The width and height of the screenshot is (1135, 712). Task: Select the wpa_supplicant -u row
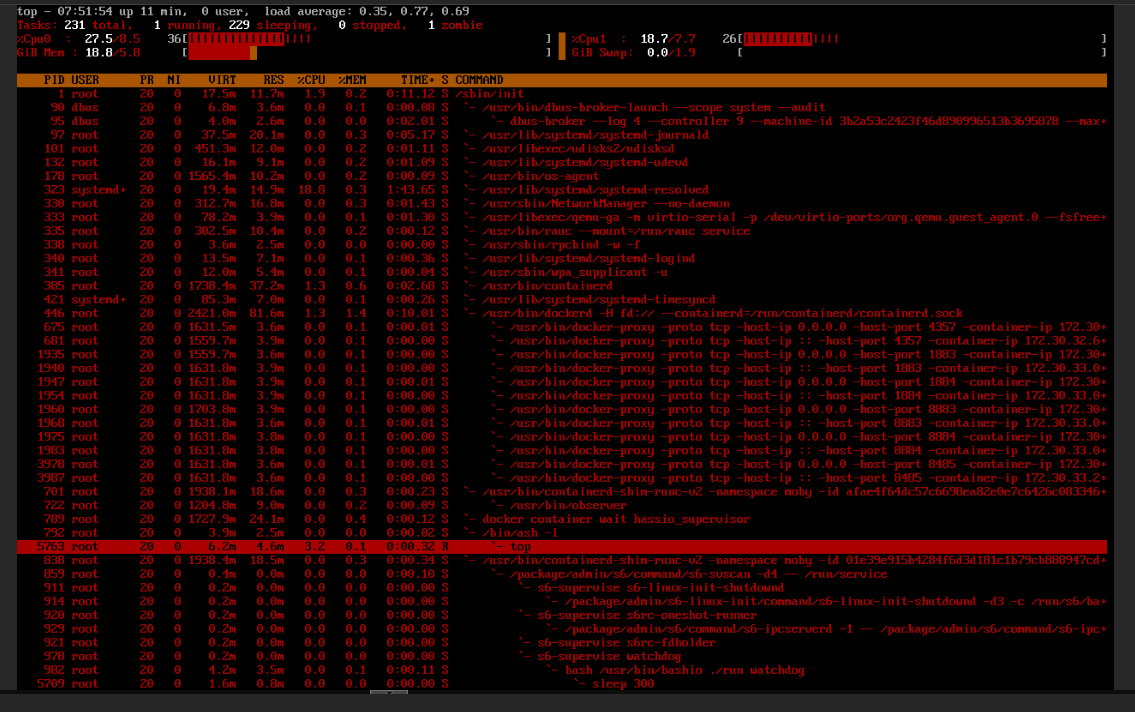(562, 273)
